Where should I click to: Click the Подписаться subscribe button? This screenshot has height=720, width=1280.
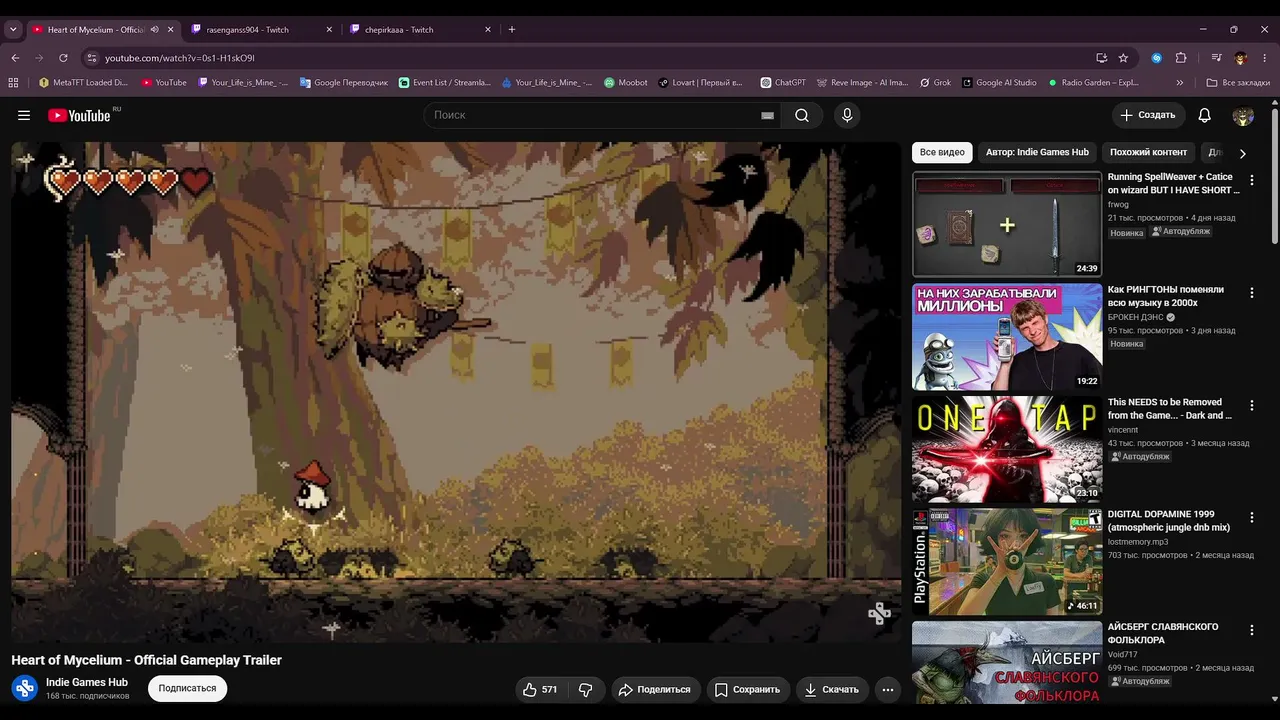(187, 689)
